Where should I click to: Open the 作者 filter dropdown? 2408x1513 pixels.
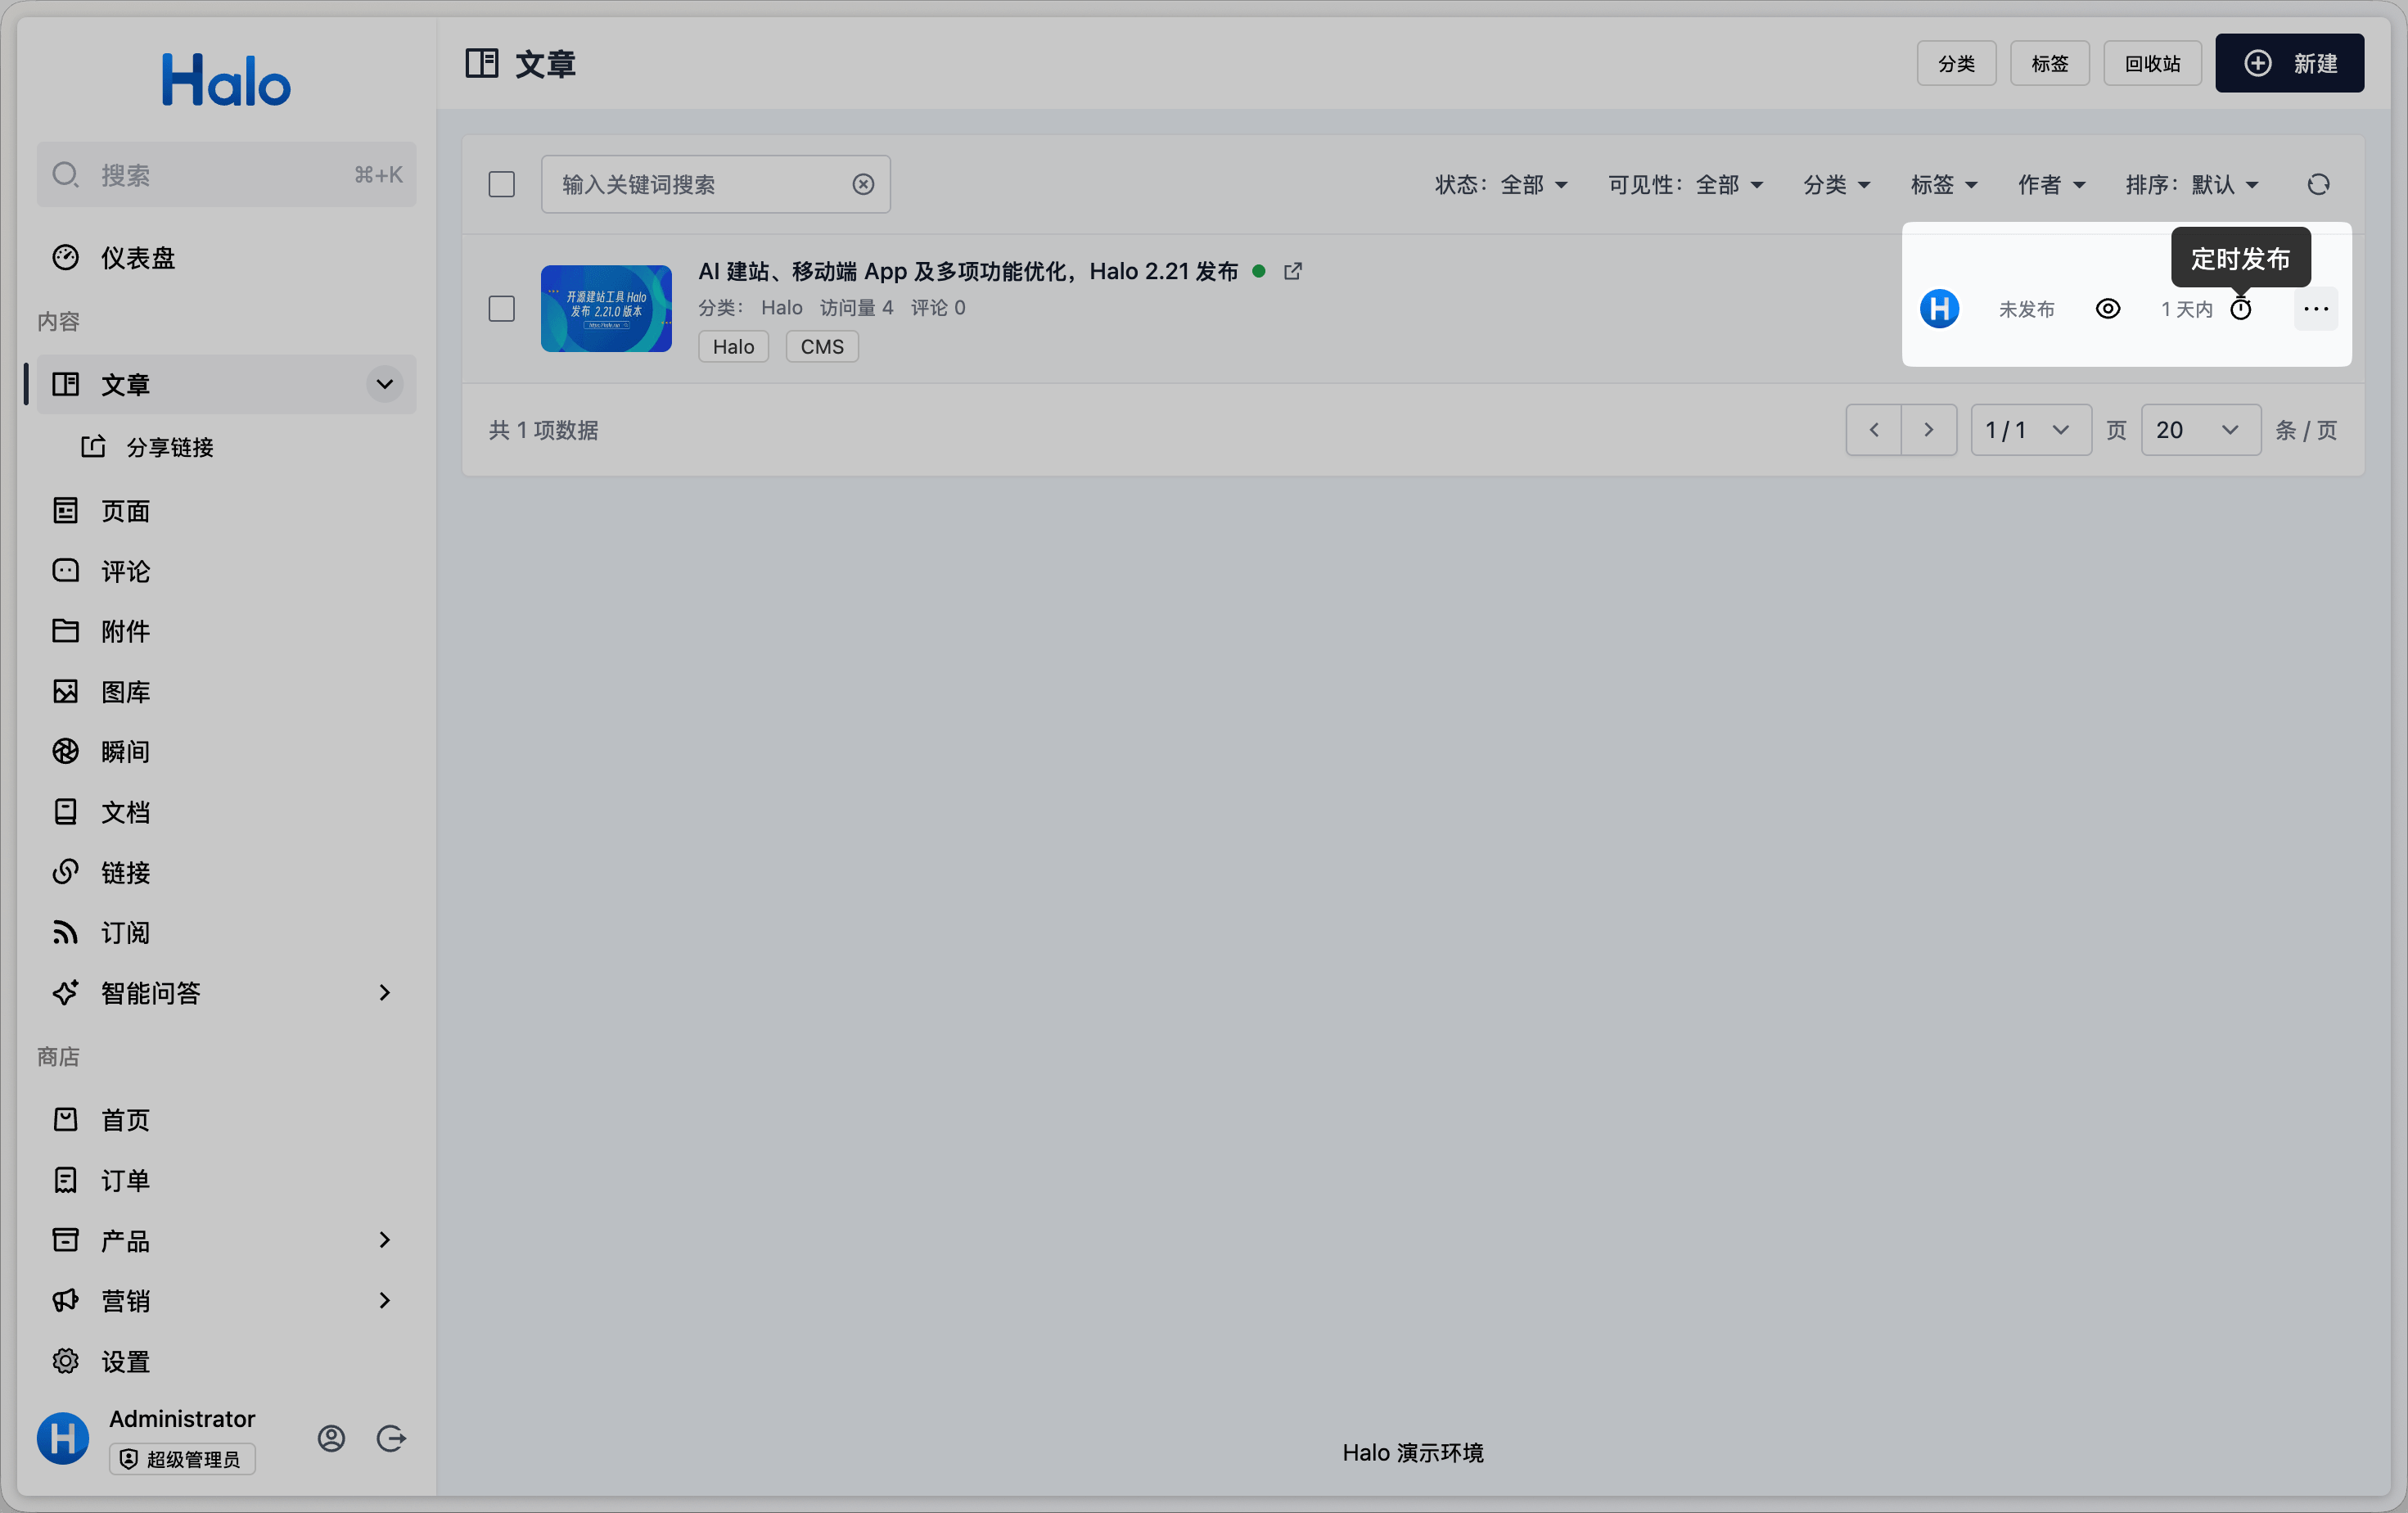click(2051, 185)
